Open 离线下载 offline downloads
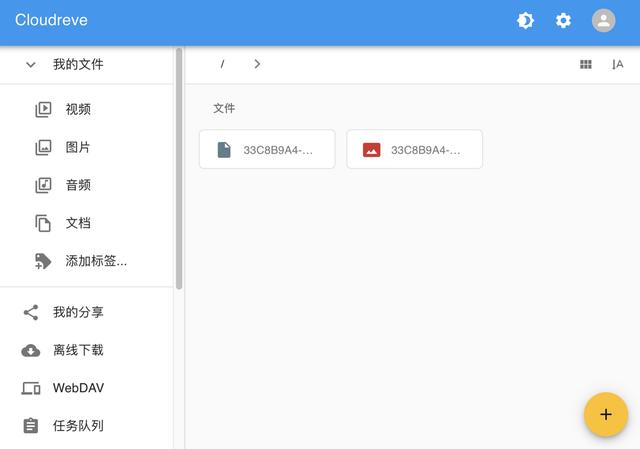Image resolution: width=640 pixels, height=449 pixels. point(78,350)
